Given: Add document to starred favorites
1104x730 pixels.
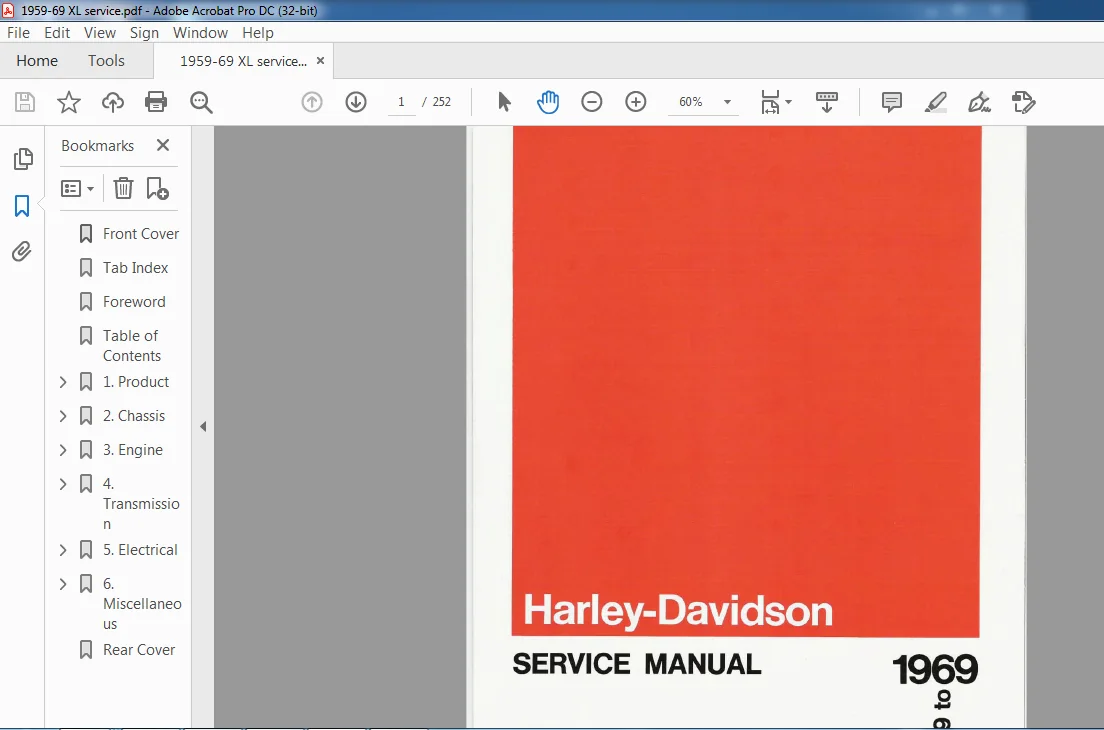Looking at the screenshot, I should click(68, 102).
